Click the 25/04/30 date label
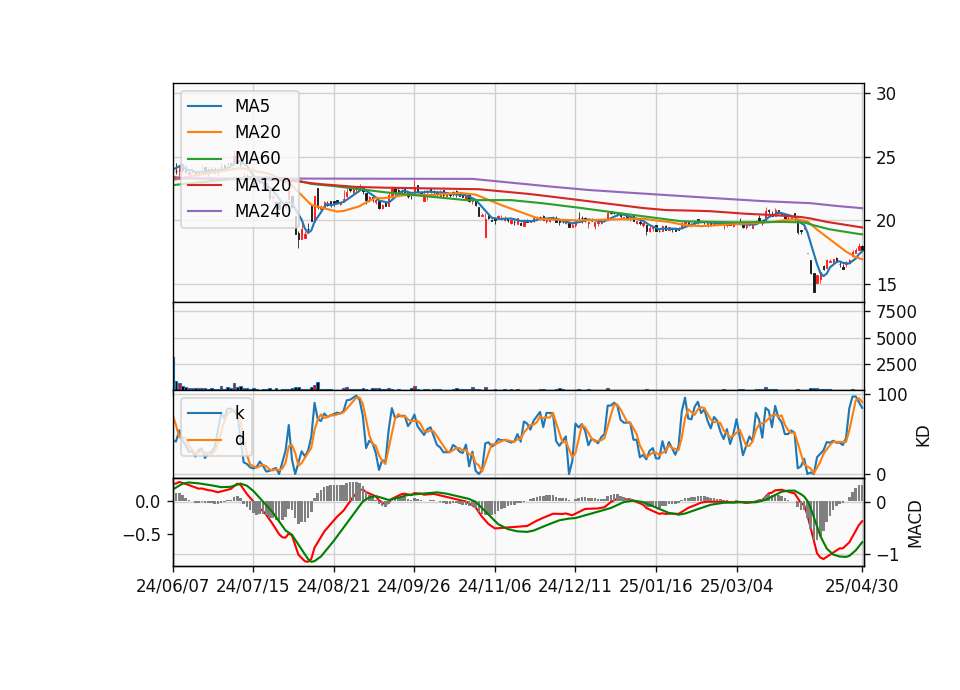Image resolution: width=960 pixels, height=690 pixels. (x=862, y=586)
